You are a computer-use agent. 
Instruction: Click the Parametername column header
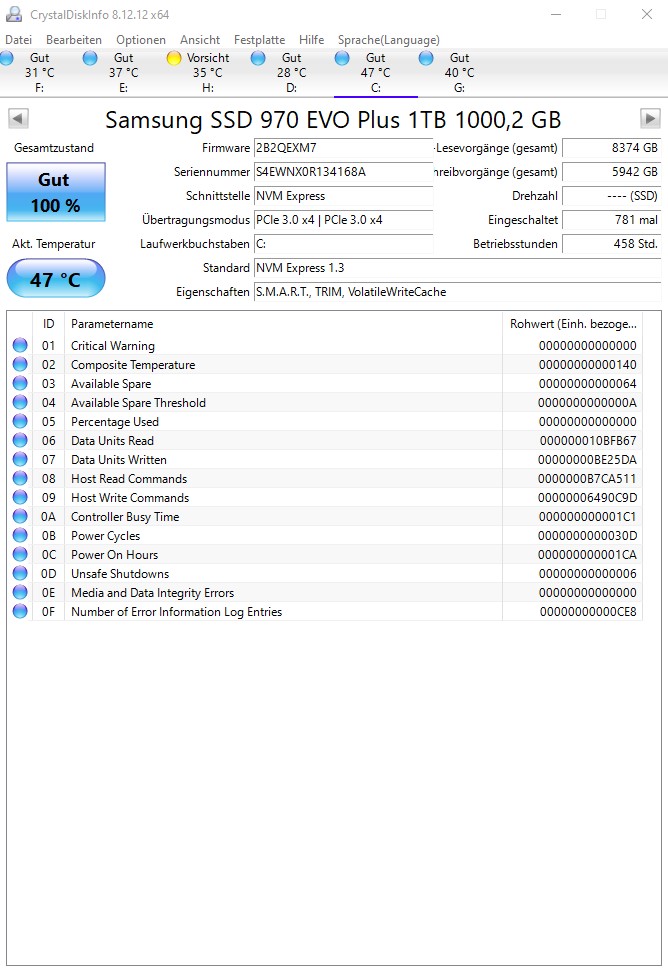coord(283,324)
